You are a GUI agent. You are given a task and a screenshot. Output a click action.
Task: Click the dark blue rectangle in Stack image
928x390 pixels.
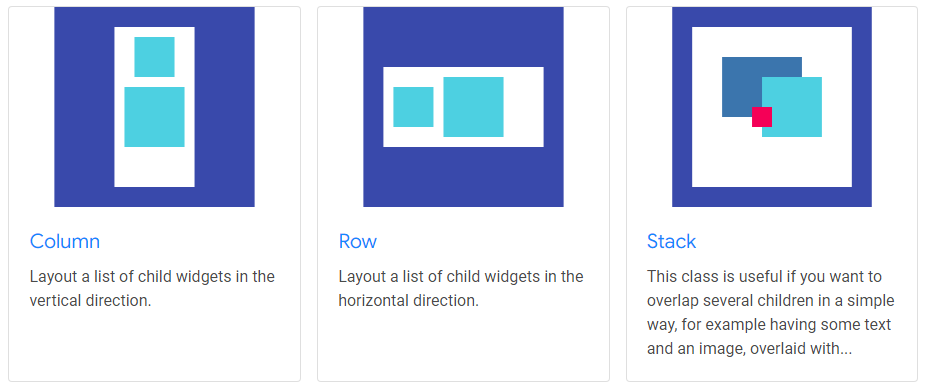(x=741, y=83)
